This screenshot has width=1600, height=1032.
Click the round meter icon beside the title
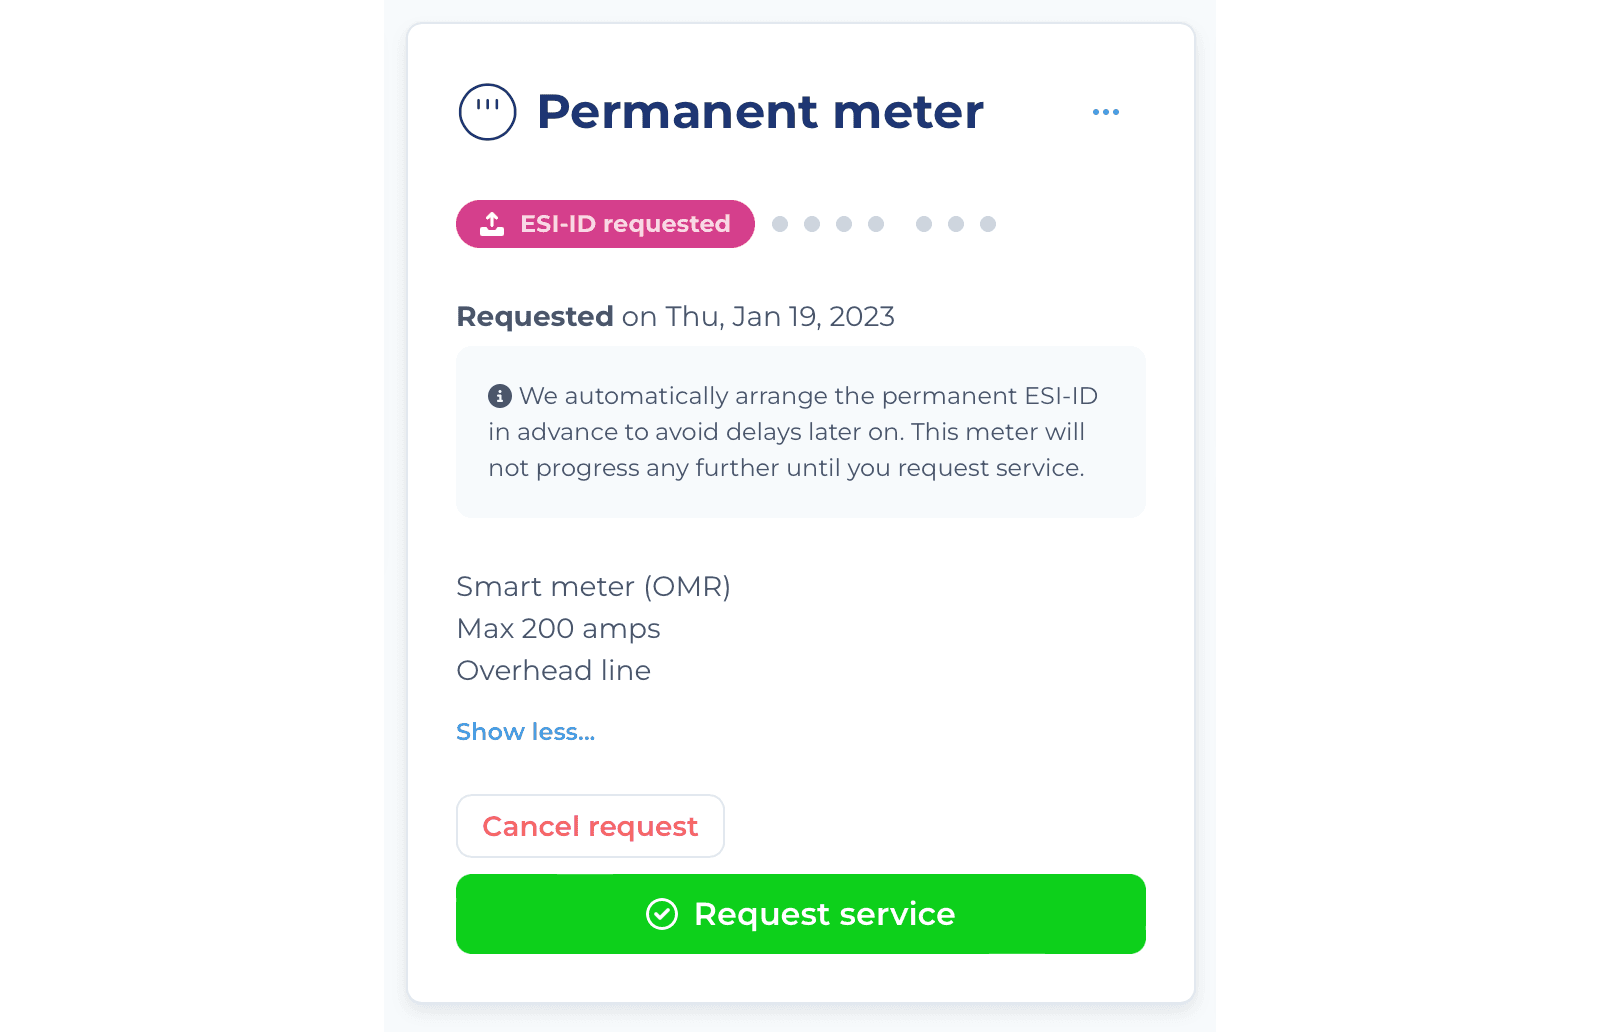[487, 111]
